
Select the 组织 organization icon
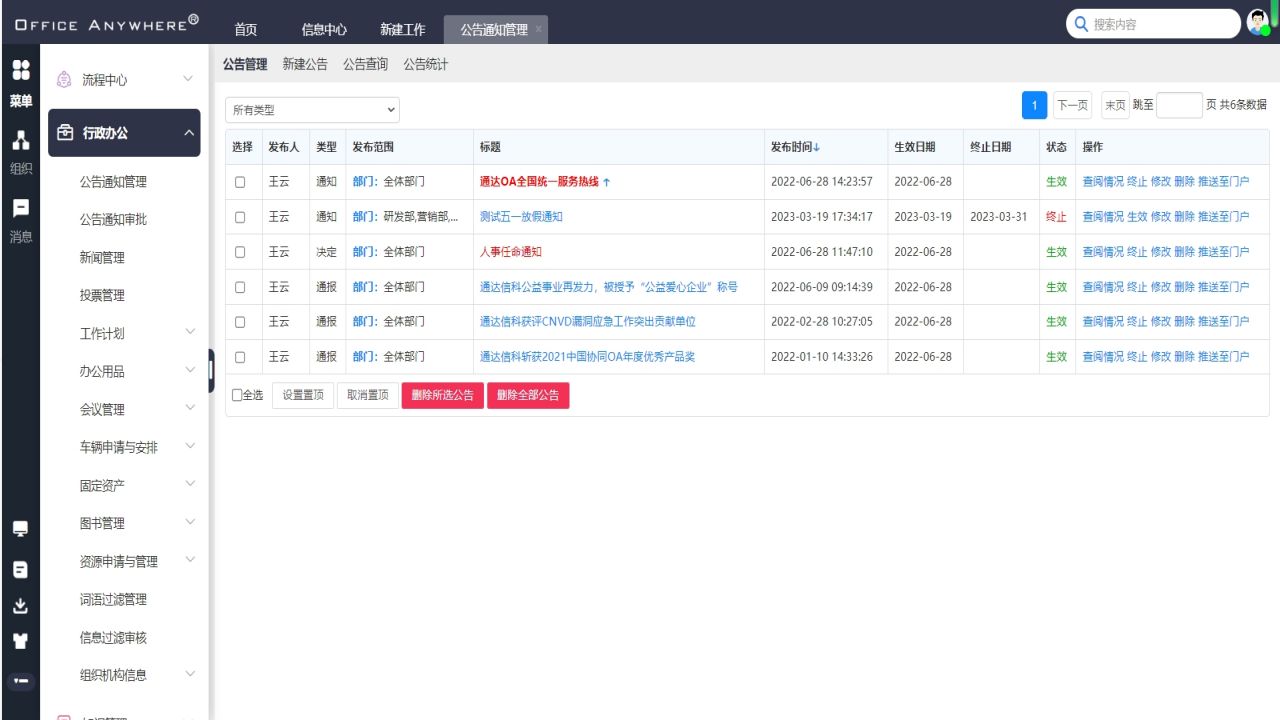coord(21,140)
